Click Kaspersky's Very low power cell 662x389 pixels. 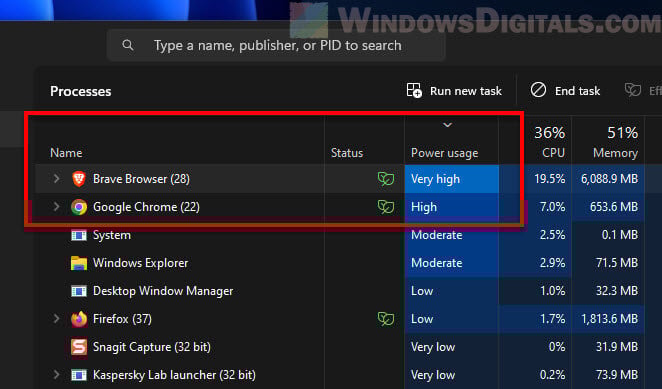point(451,375)
